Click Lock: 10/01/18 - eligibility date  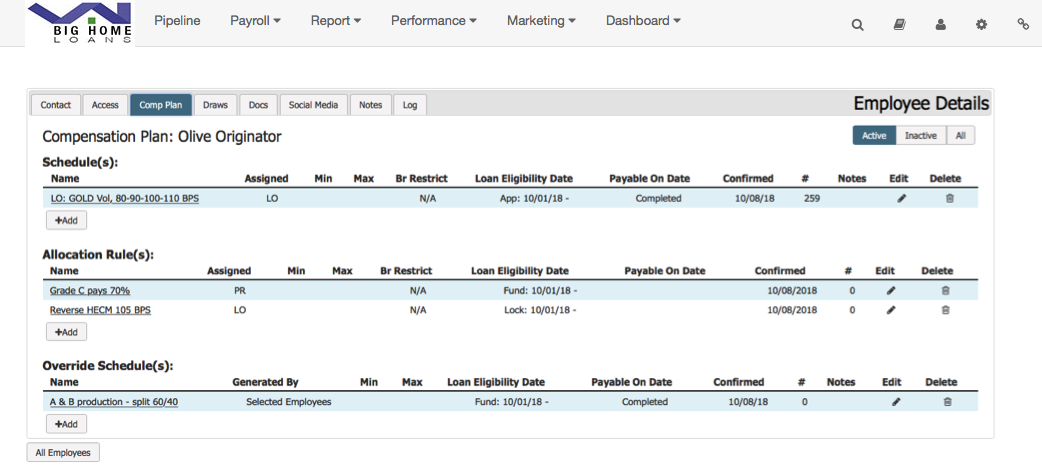click(x=540, y=310)
